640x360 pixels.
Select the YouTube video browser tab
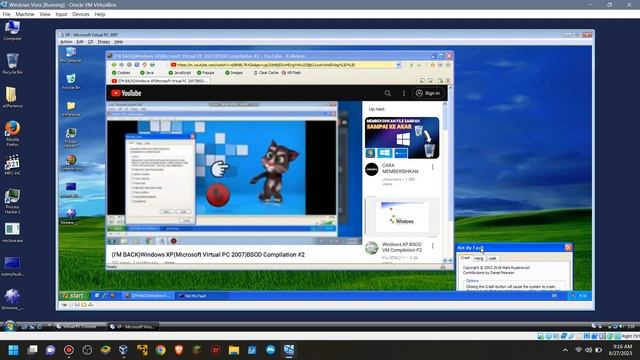pyautogui.click(x=160, y=81)
